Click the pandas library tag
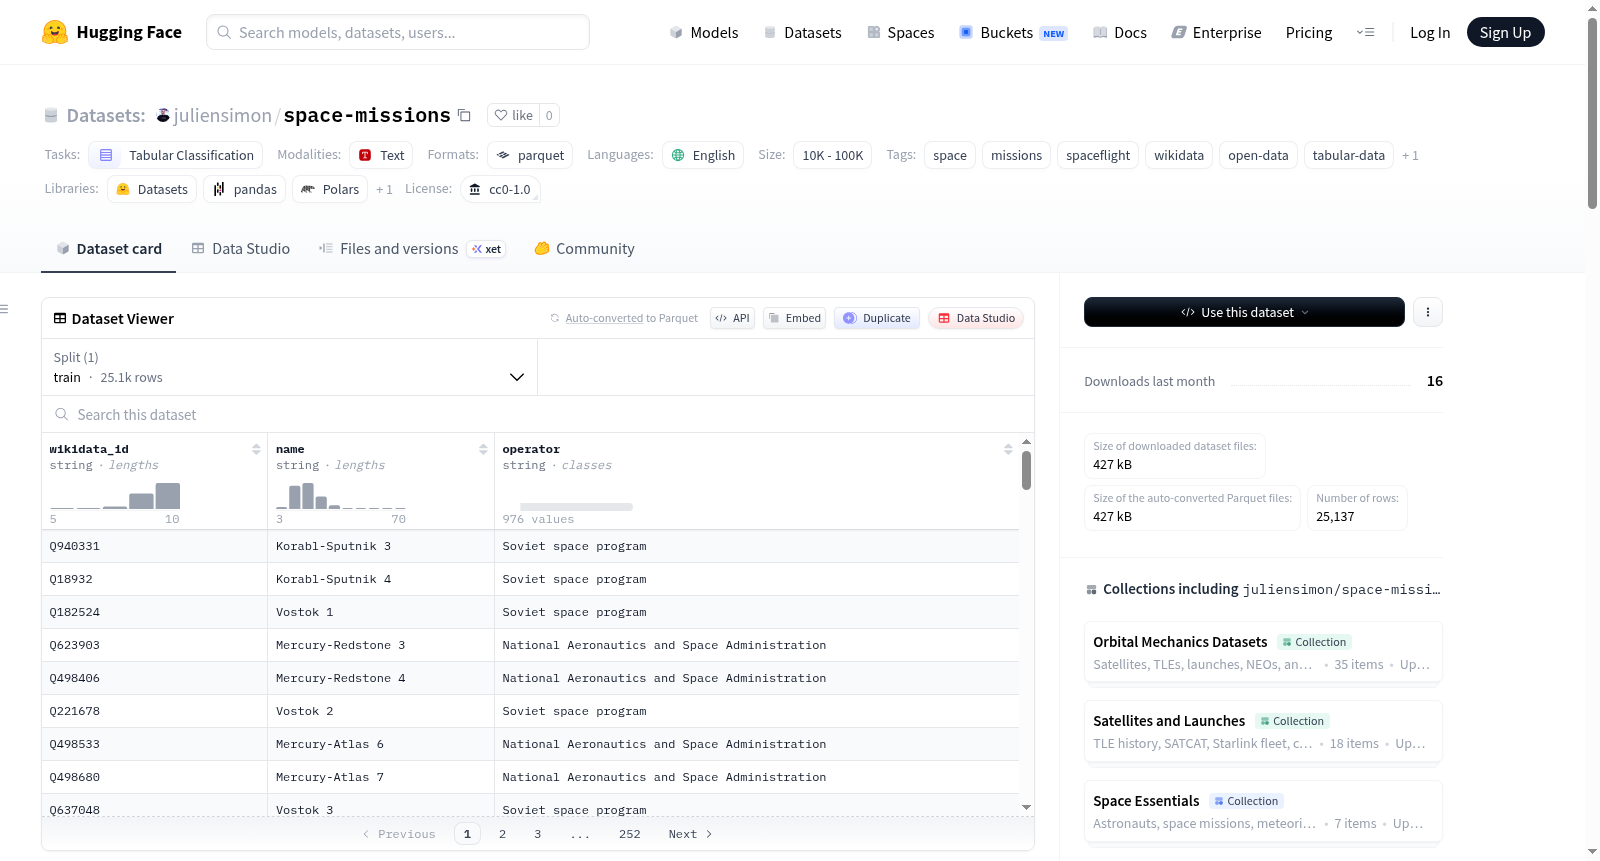The image size is (1600, 861). pyautogui.click(x=245, y=189)
